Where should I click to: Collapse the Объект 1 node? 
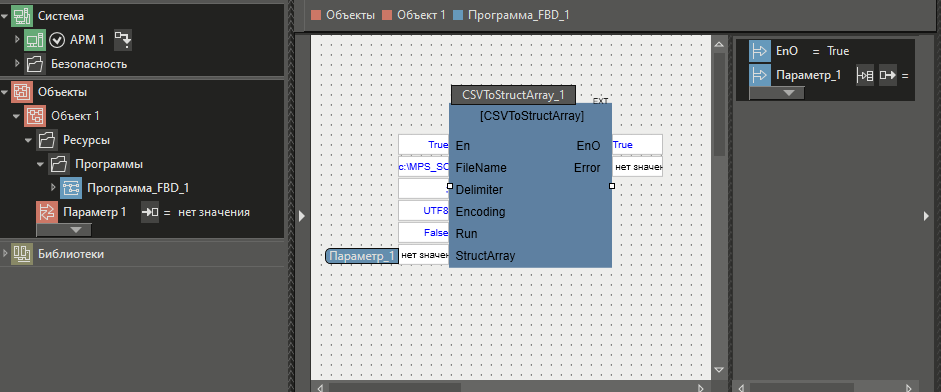[17, 116]
